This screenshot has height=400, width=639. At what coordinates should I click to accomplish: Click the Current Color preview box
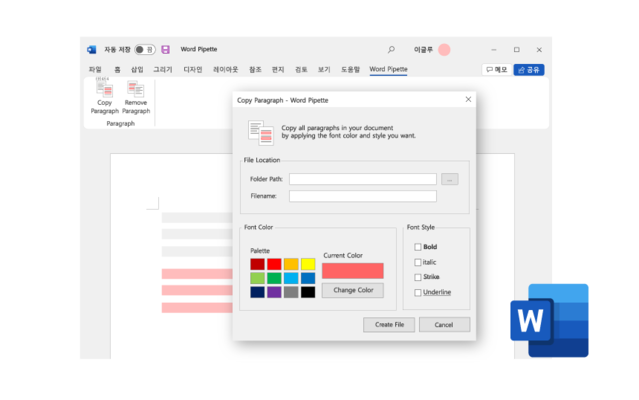[x=353, y=271]
